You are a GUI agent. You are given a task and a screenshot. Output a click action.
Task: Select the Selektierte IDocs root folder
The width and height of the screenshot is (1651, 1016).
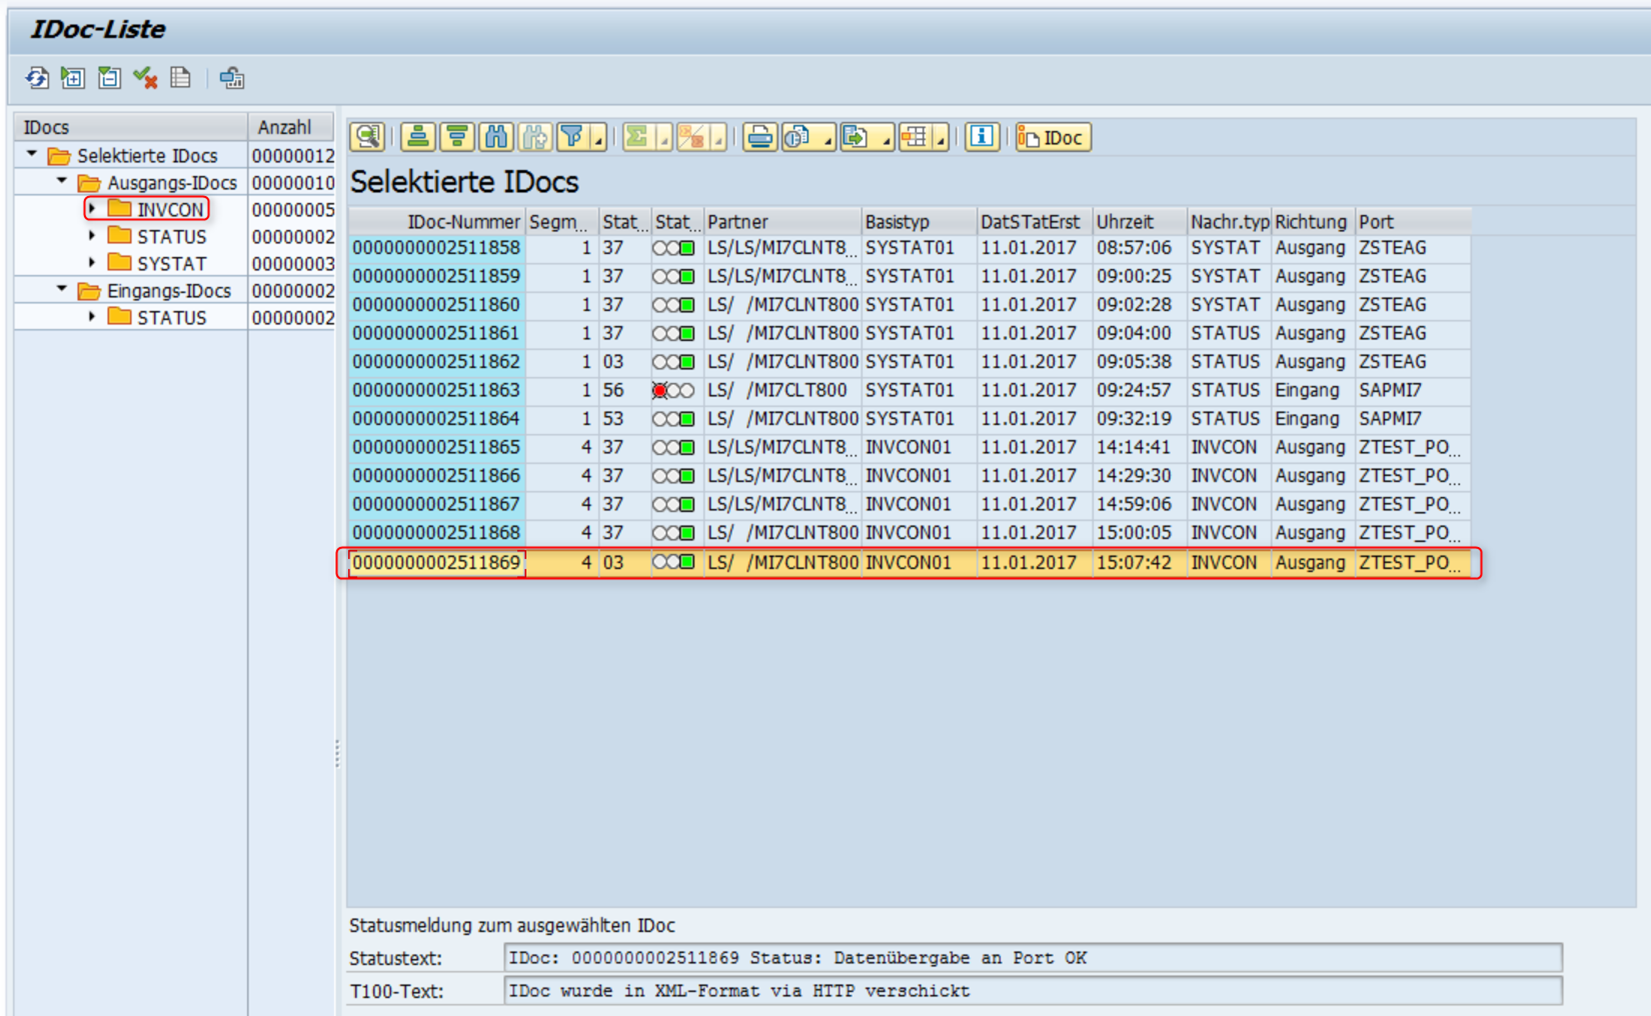(x=133, y=155)
